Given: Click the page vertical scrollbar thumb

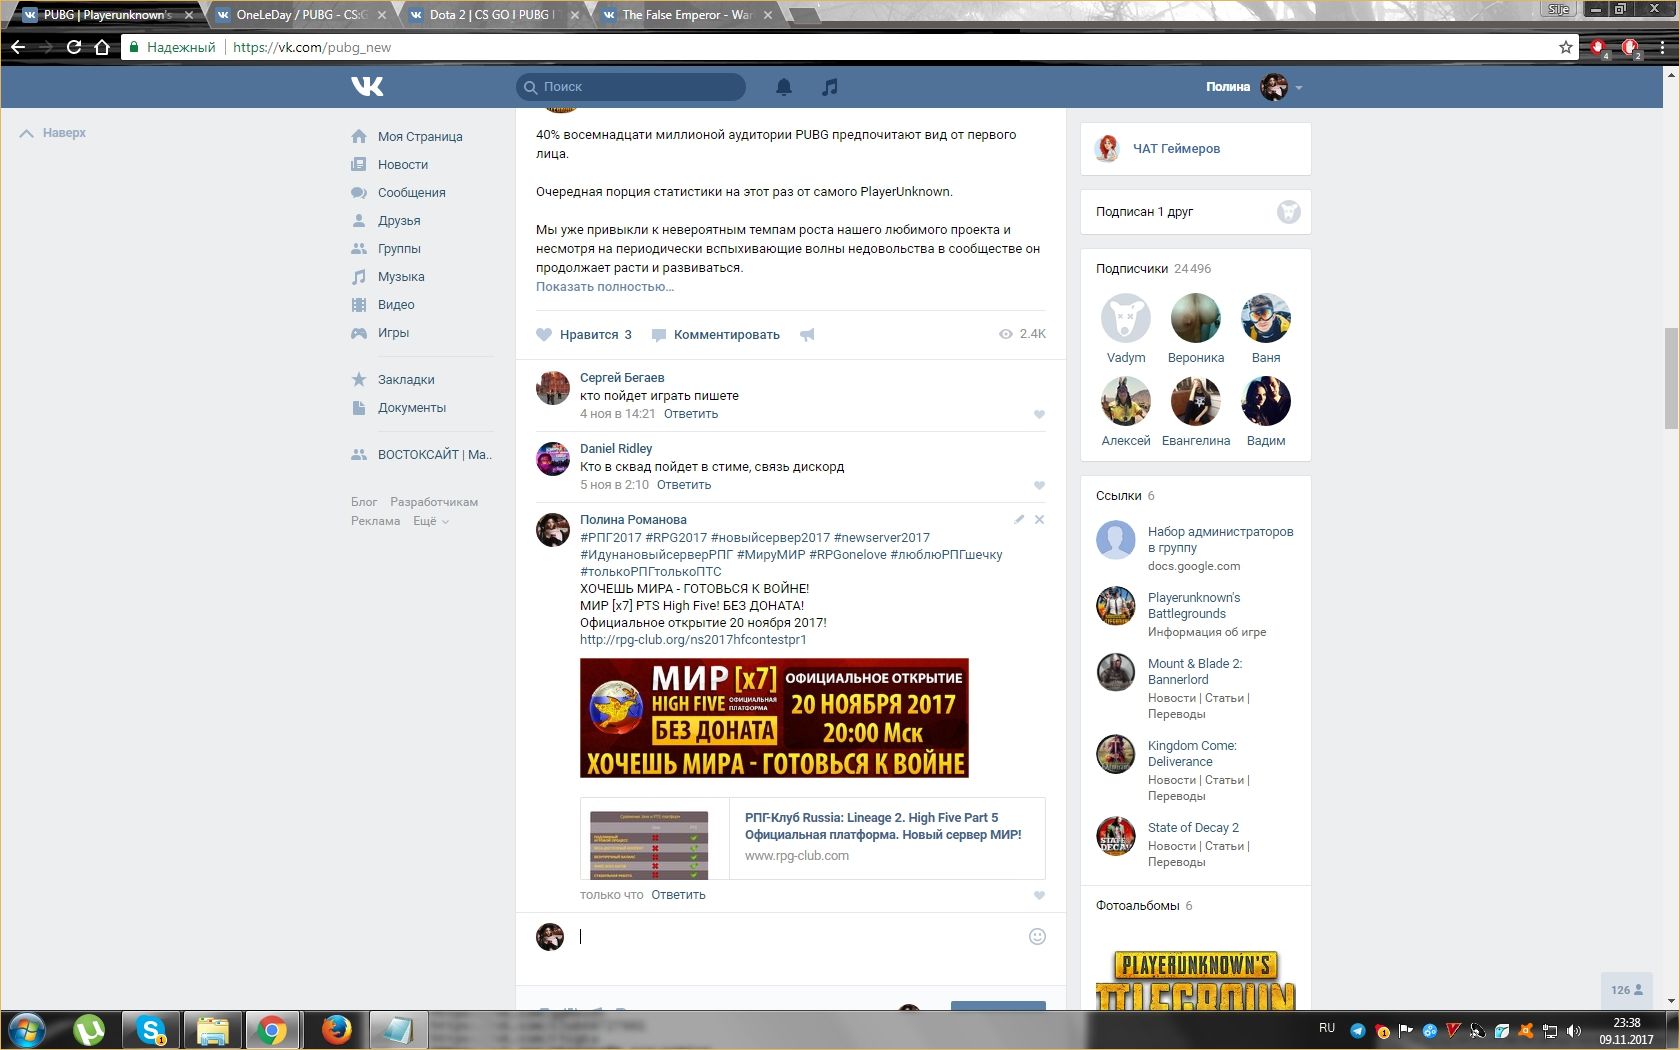Looking at the screenshot, I should [1671, 378].
